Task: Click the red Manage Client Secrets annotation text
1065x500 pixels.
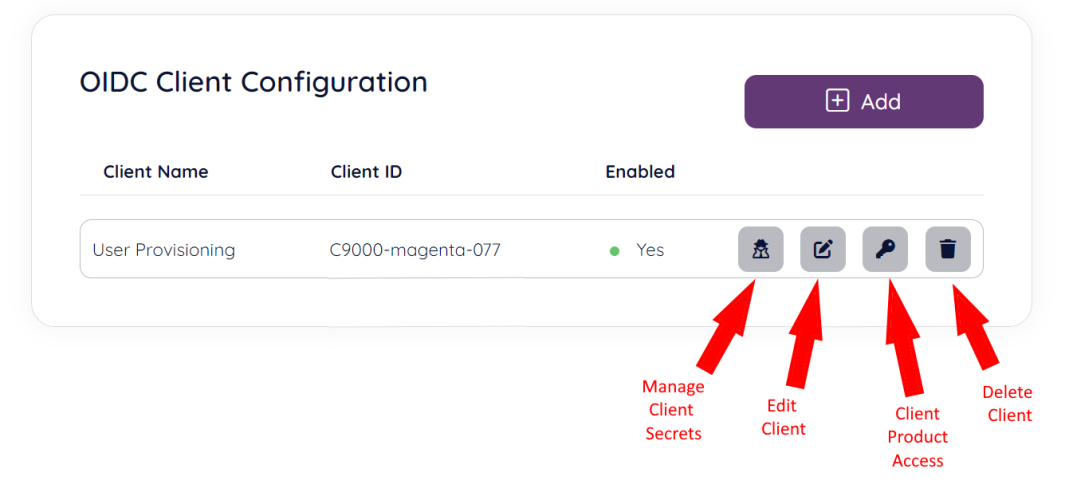Action: coord(673,410)
